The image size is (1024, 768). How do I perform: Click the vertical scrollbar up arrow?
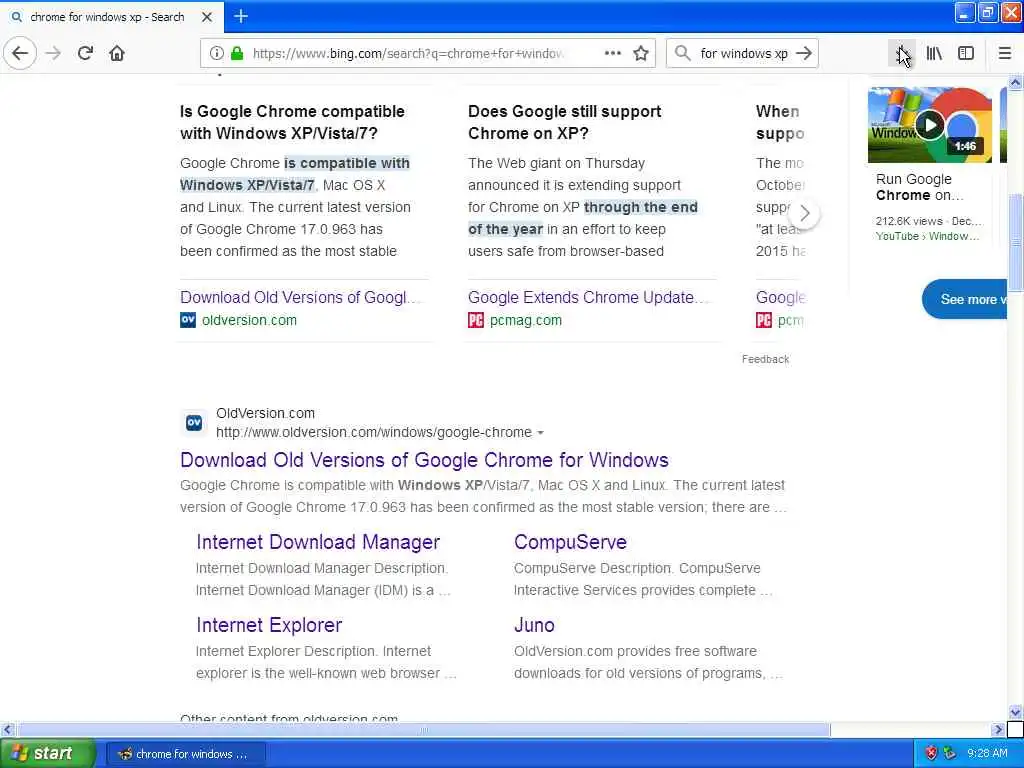pos(1015,82)
